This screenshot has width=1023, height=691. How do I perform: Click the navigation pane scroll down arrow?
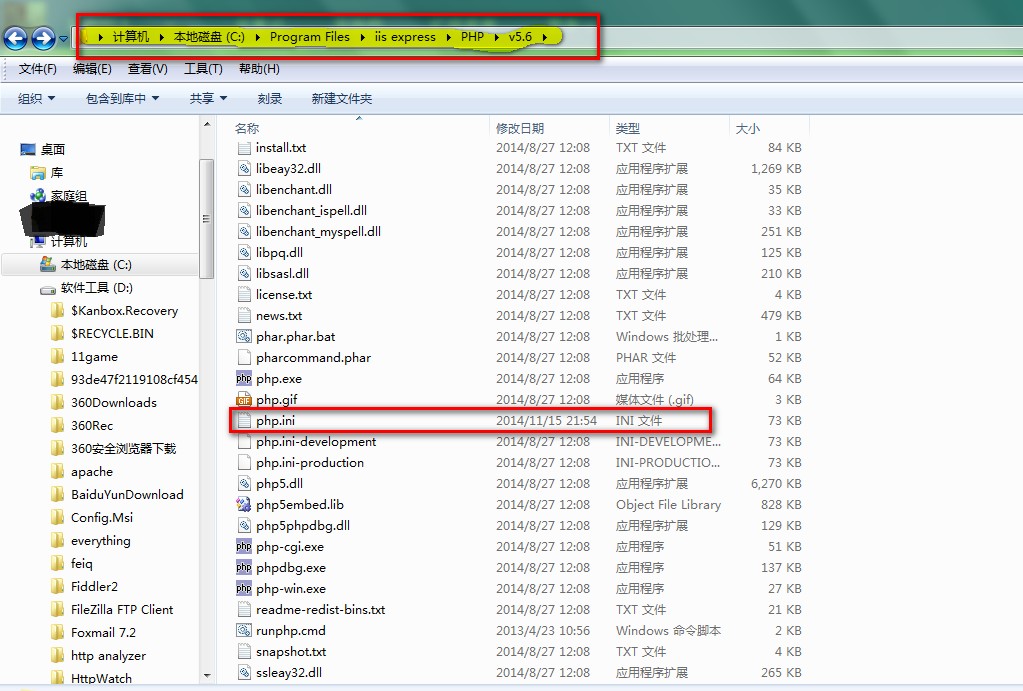[207, 676]
